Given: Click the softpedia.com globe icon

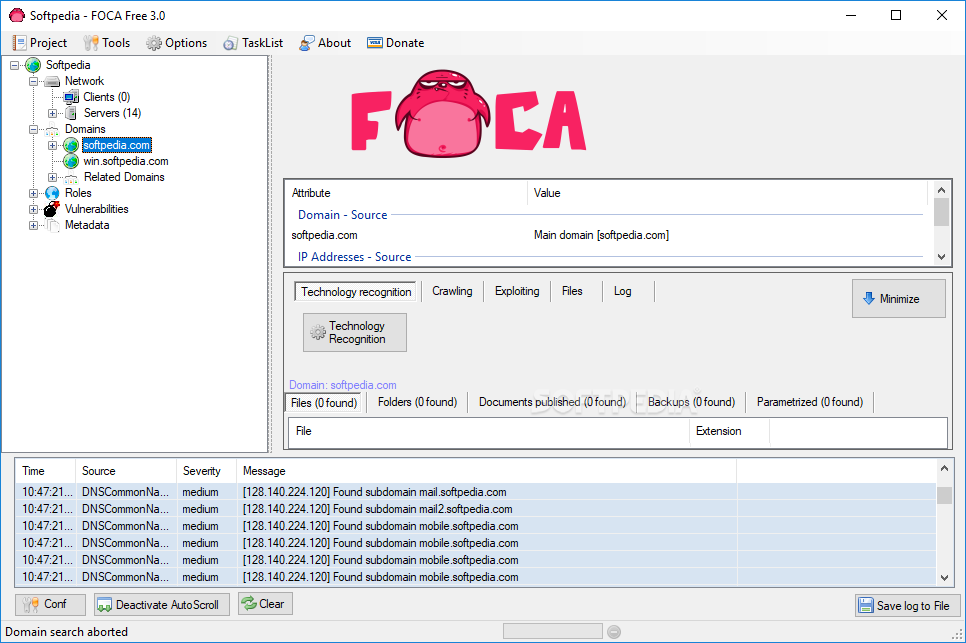Looking at the screenshot, I should coord(71,145).
